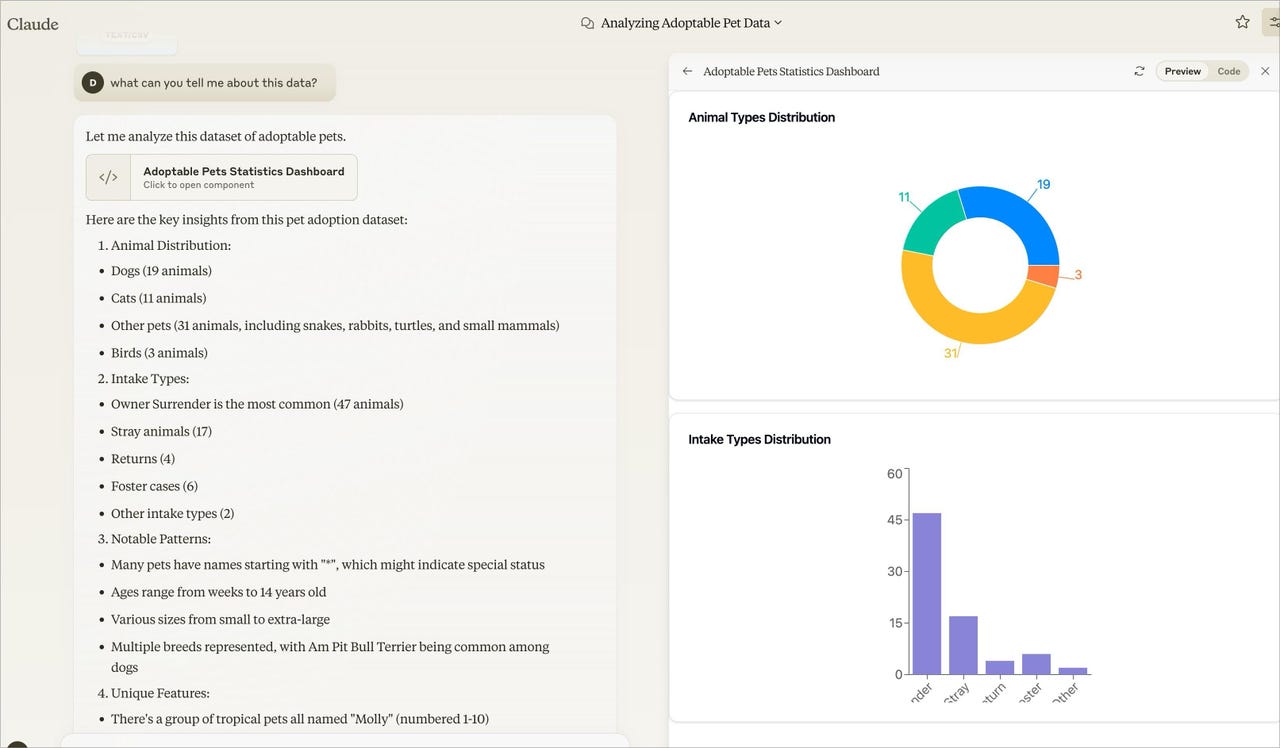The width and height of the screenshot is (1280, 748).
Task: Open chat controls settings icon
Action: click(1271, 22)
